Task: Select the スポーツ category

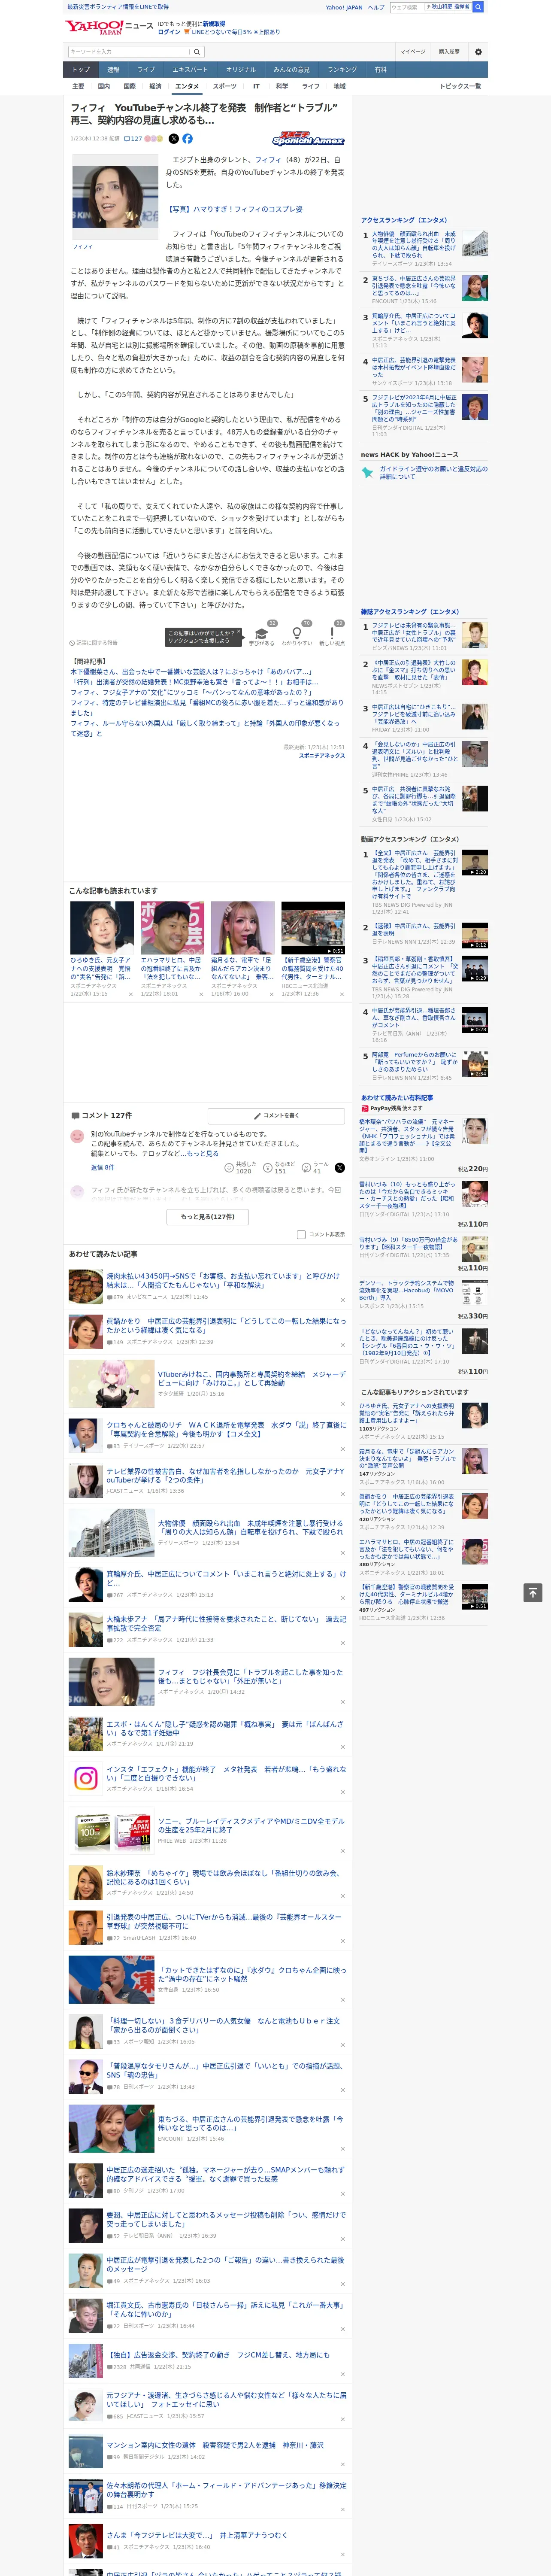Action: coord(224,86)
